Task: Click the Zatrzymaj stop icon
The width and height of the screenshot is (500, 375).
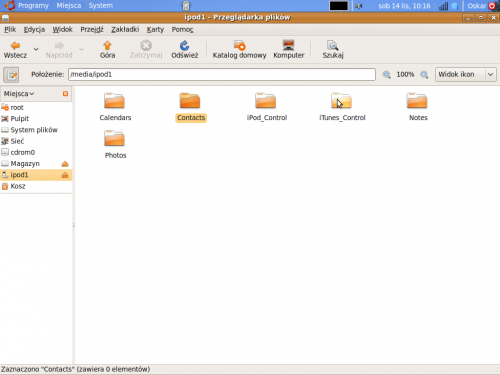Action: tap(146, 45)
